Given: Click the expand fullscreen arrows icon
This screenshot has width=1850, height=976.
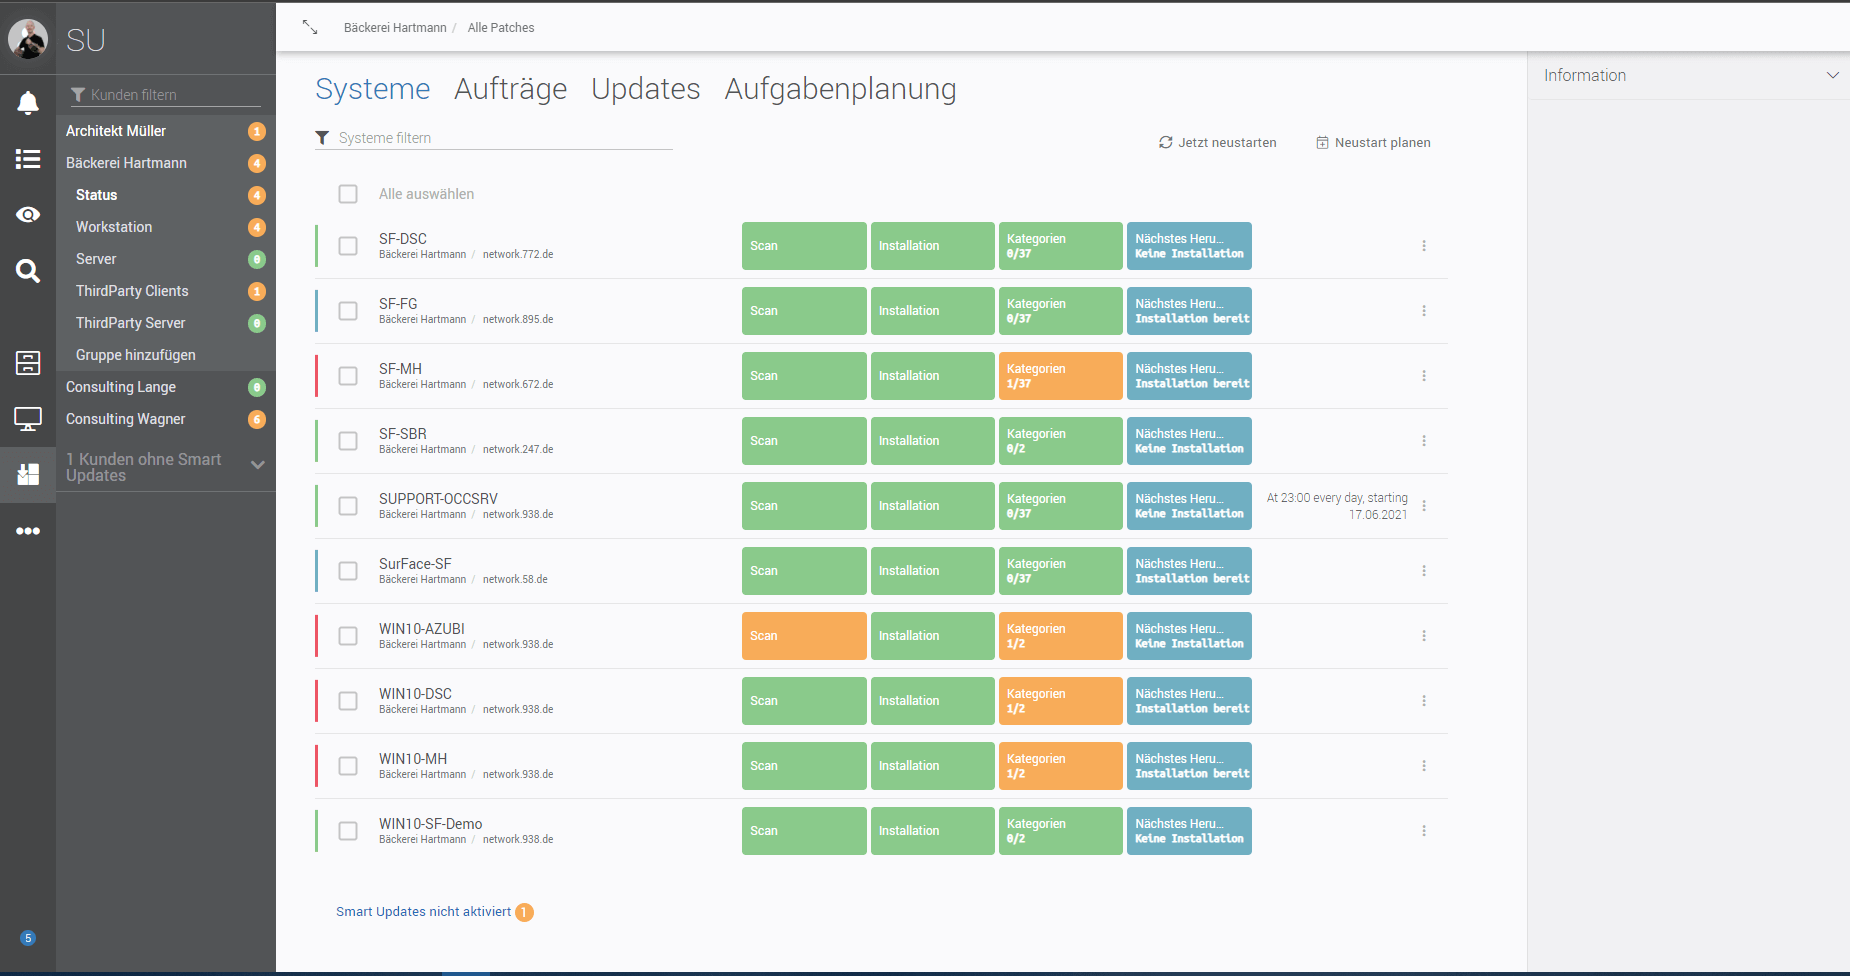Looking at the screenshot, I should click(310, 27).
